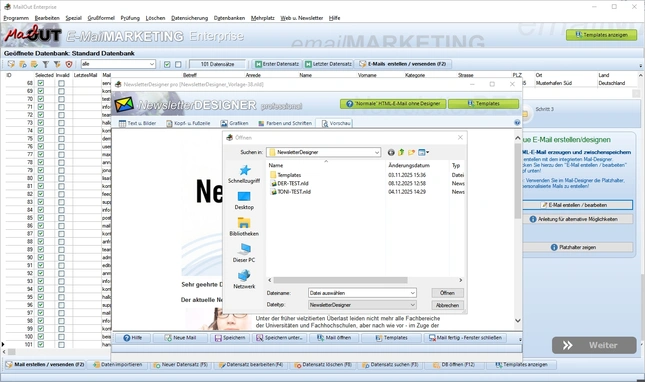Open the Programm menu in MailOut

16,18
